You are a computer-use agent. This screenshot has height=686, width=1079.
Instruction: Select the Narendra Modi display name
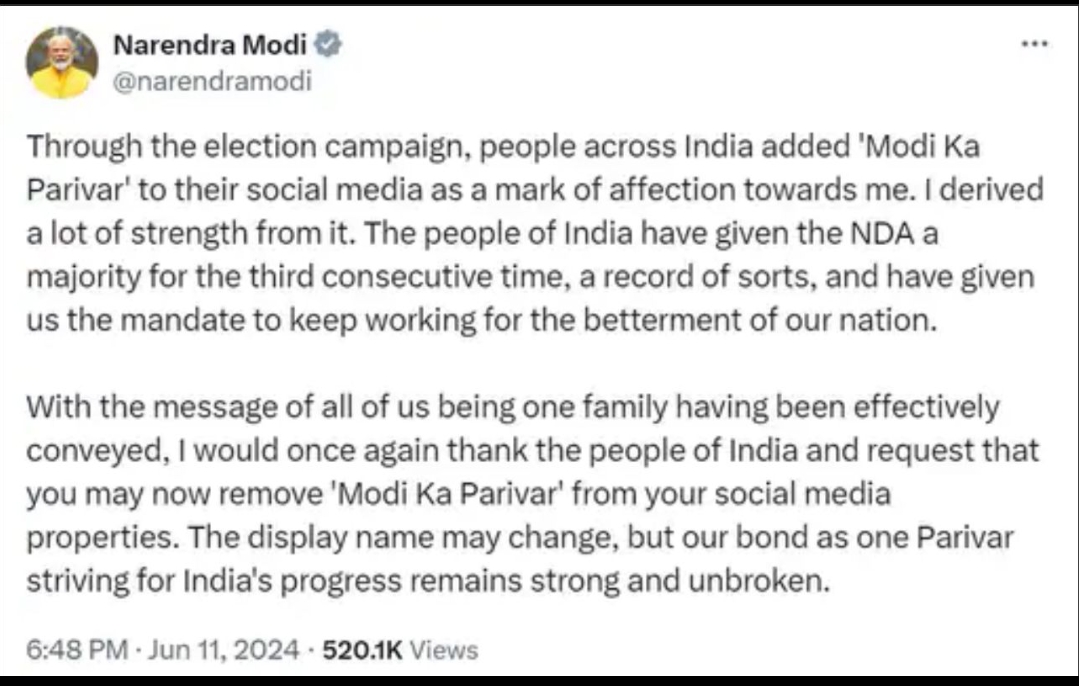point(213,44)
